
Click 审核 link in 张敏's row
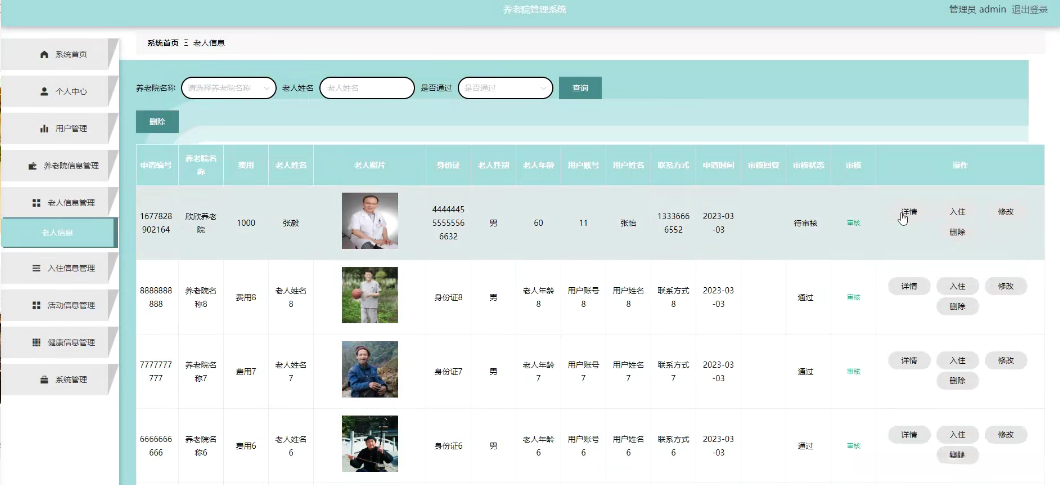853,223
